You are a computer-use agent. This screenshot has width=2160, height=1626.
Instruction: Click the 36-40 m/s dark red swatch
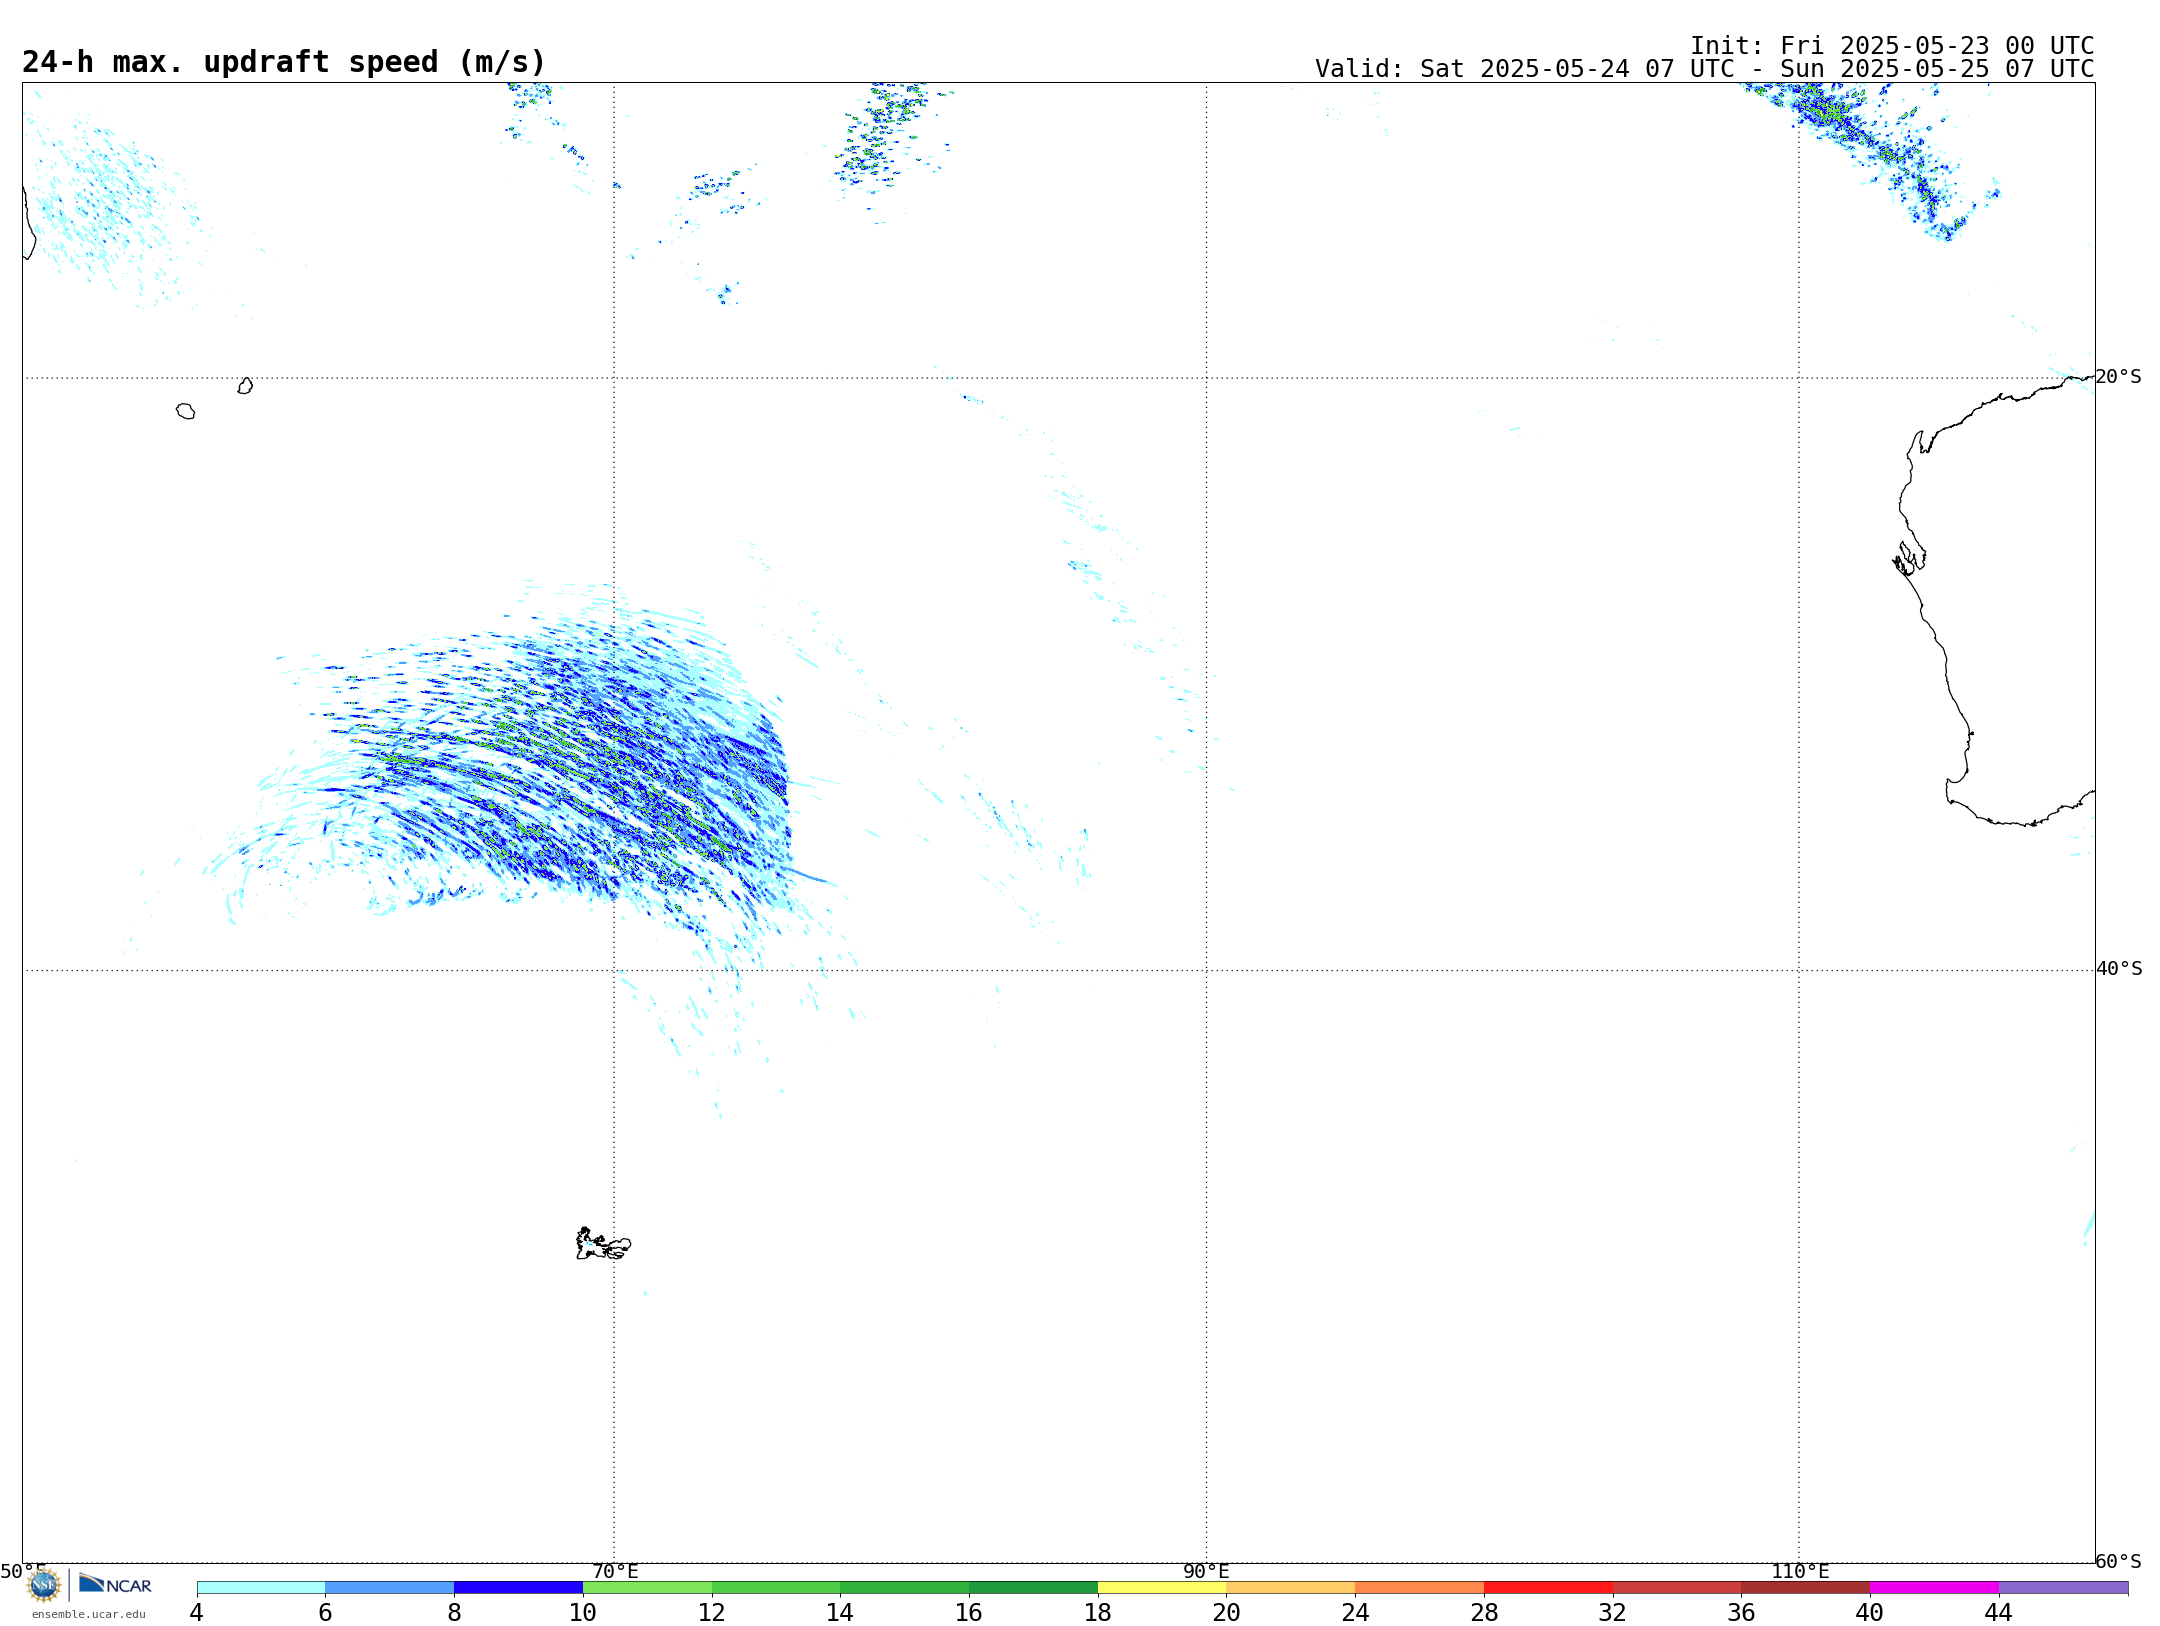coord(1806,1587)
